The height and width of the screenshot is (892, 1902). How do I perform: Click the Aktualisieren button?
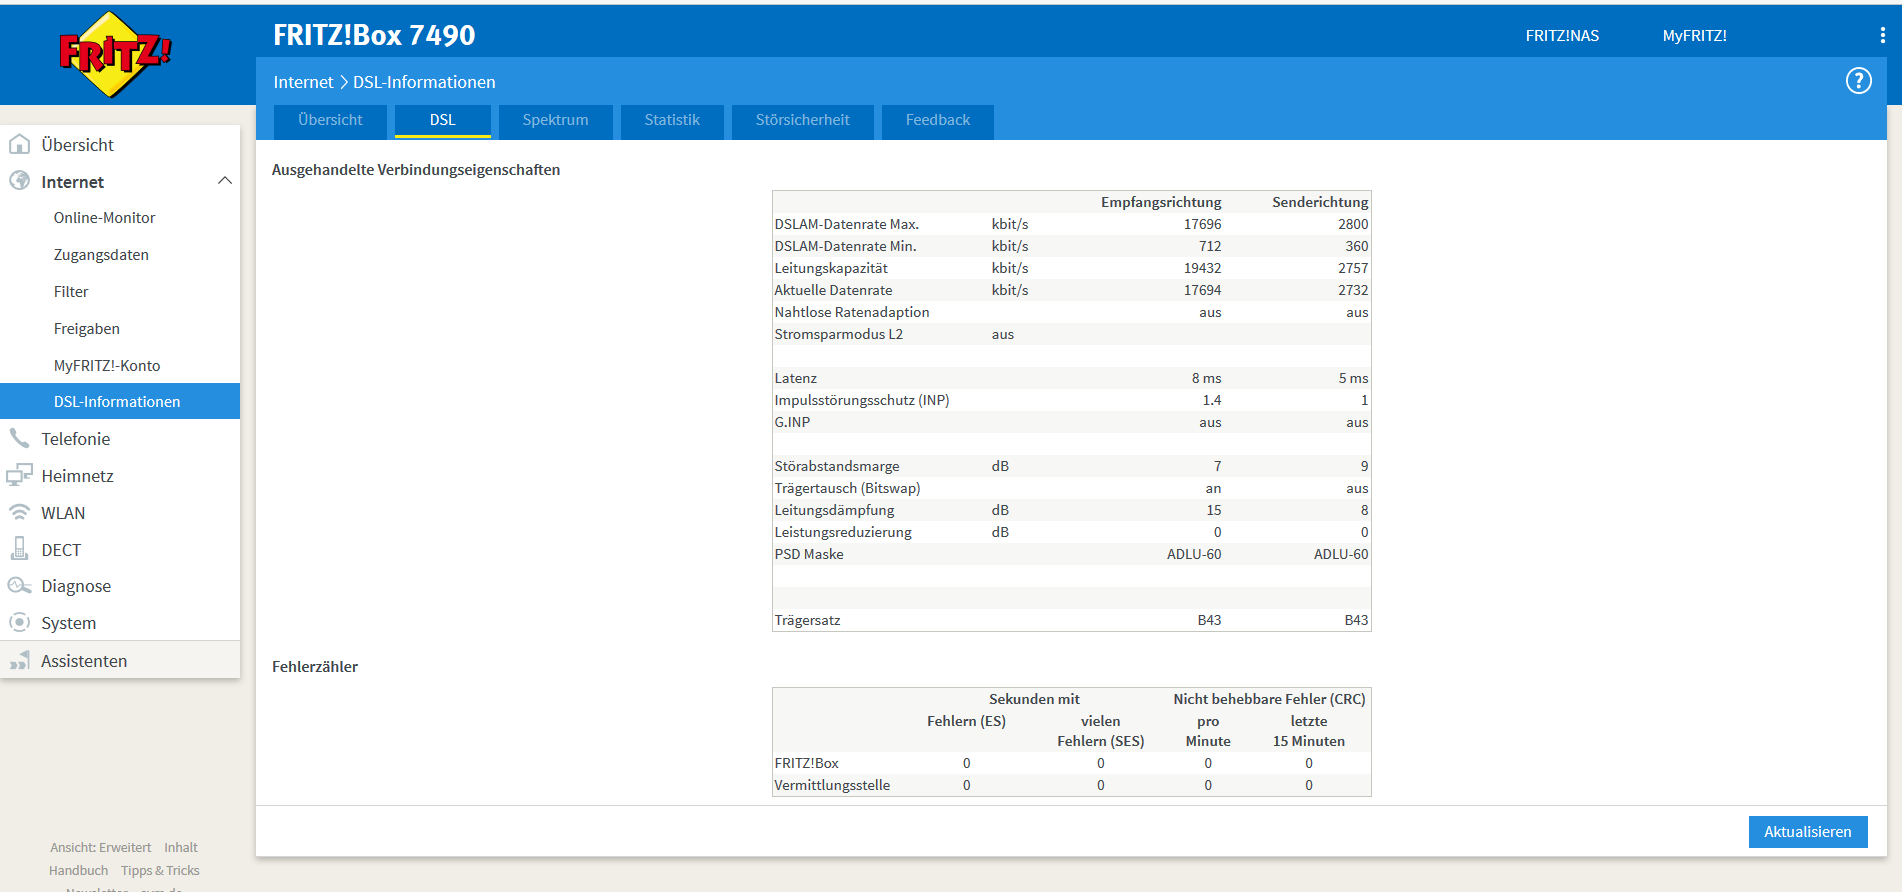[1807, 832]
